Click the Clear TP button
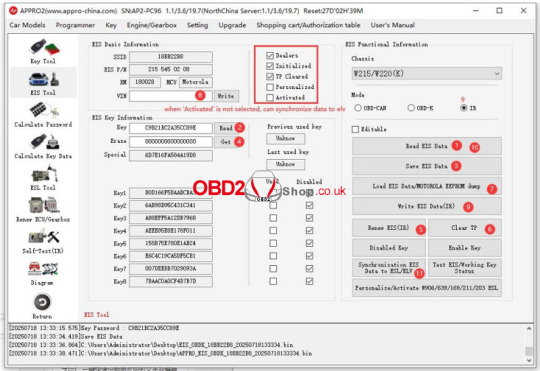The width and height of the screenshot is (540, 371). tap(464, 228)
